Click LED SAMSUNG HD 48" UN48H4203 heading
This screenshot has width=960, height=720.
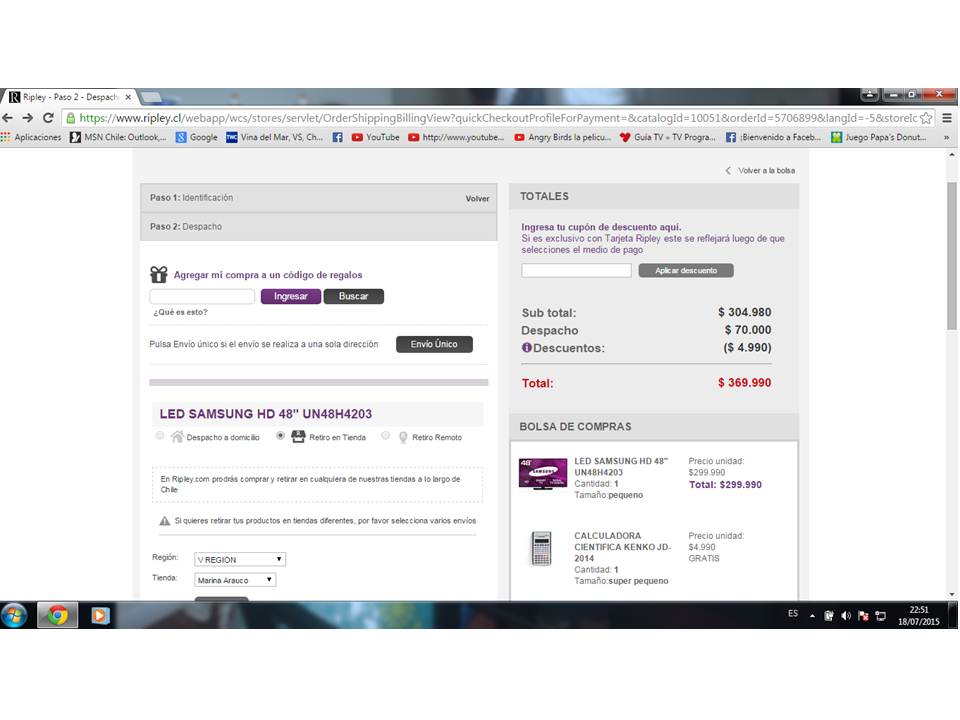tap(266, 414)
